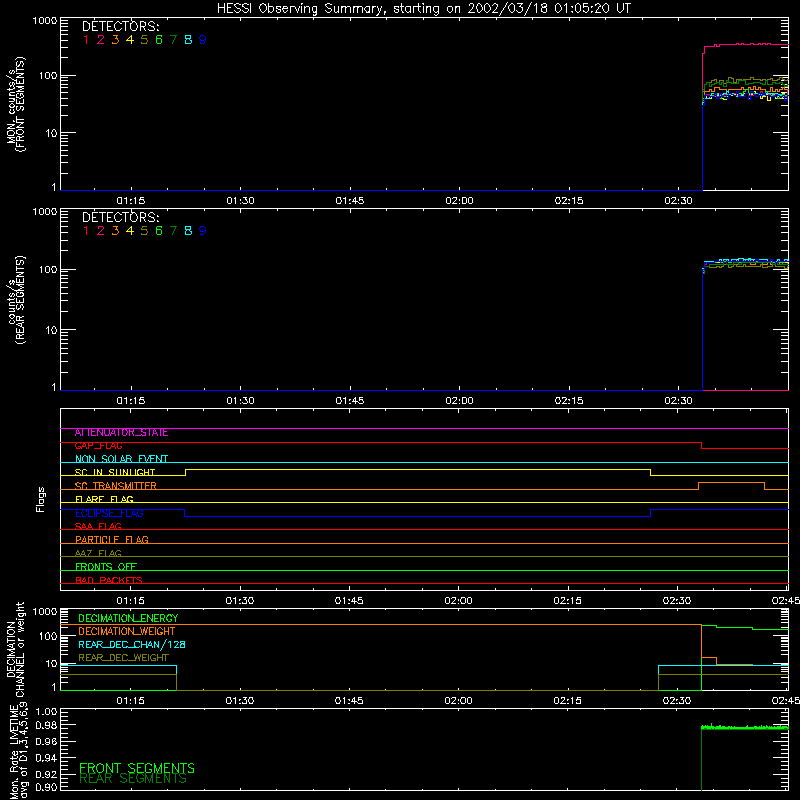The height and width of the screenshot is (800, 800).
Task: Click the DECIMATION_ENERGY legend label
Action: pos(128,618)
